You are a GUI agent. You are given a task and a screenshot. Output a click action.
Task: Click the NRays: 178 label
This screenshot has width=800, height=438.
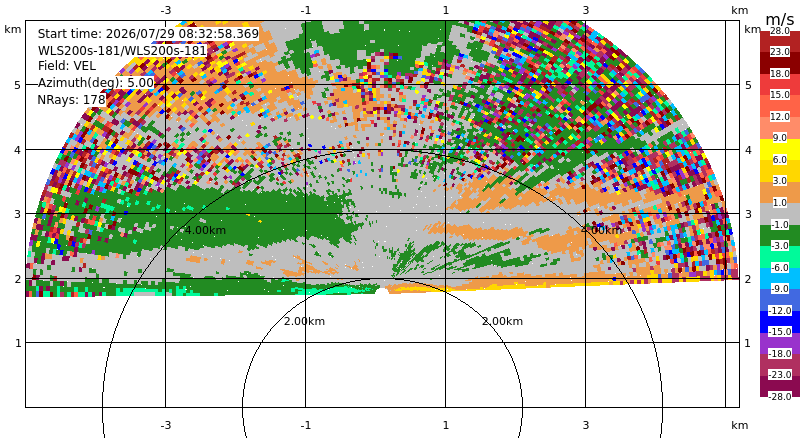point(71,100)
